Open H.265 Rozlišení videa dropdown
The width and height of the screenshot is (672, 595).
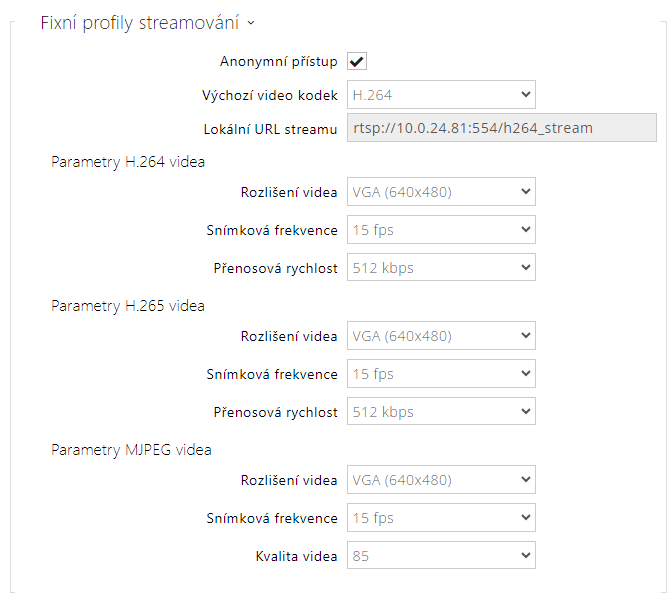(441, 336)
